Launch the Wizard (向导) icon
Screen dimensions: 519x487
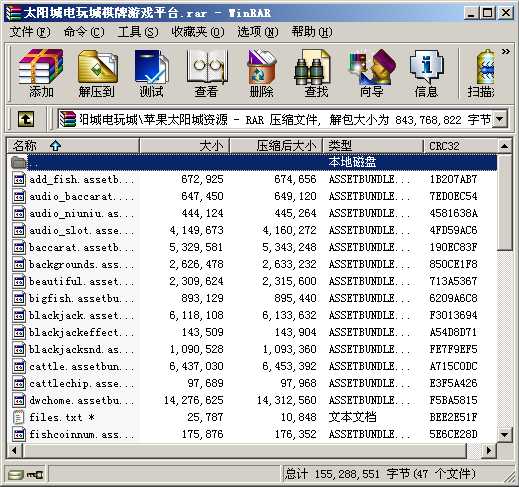point(371,74)
